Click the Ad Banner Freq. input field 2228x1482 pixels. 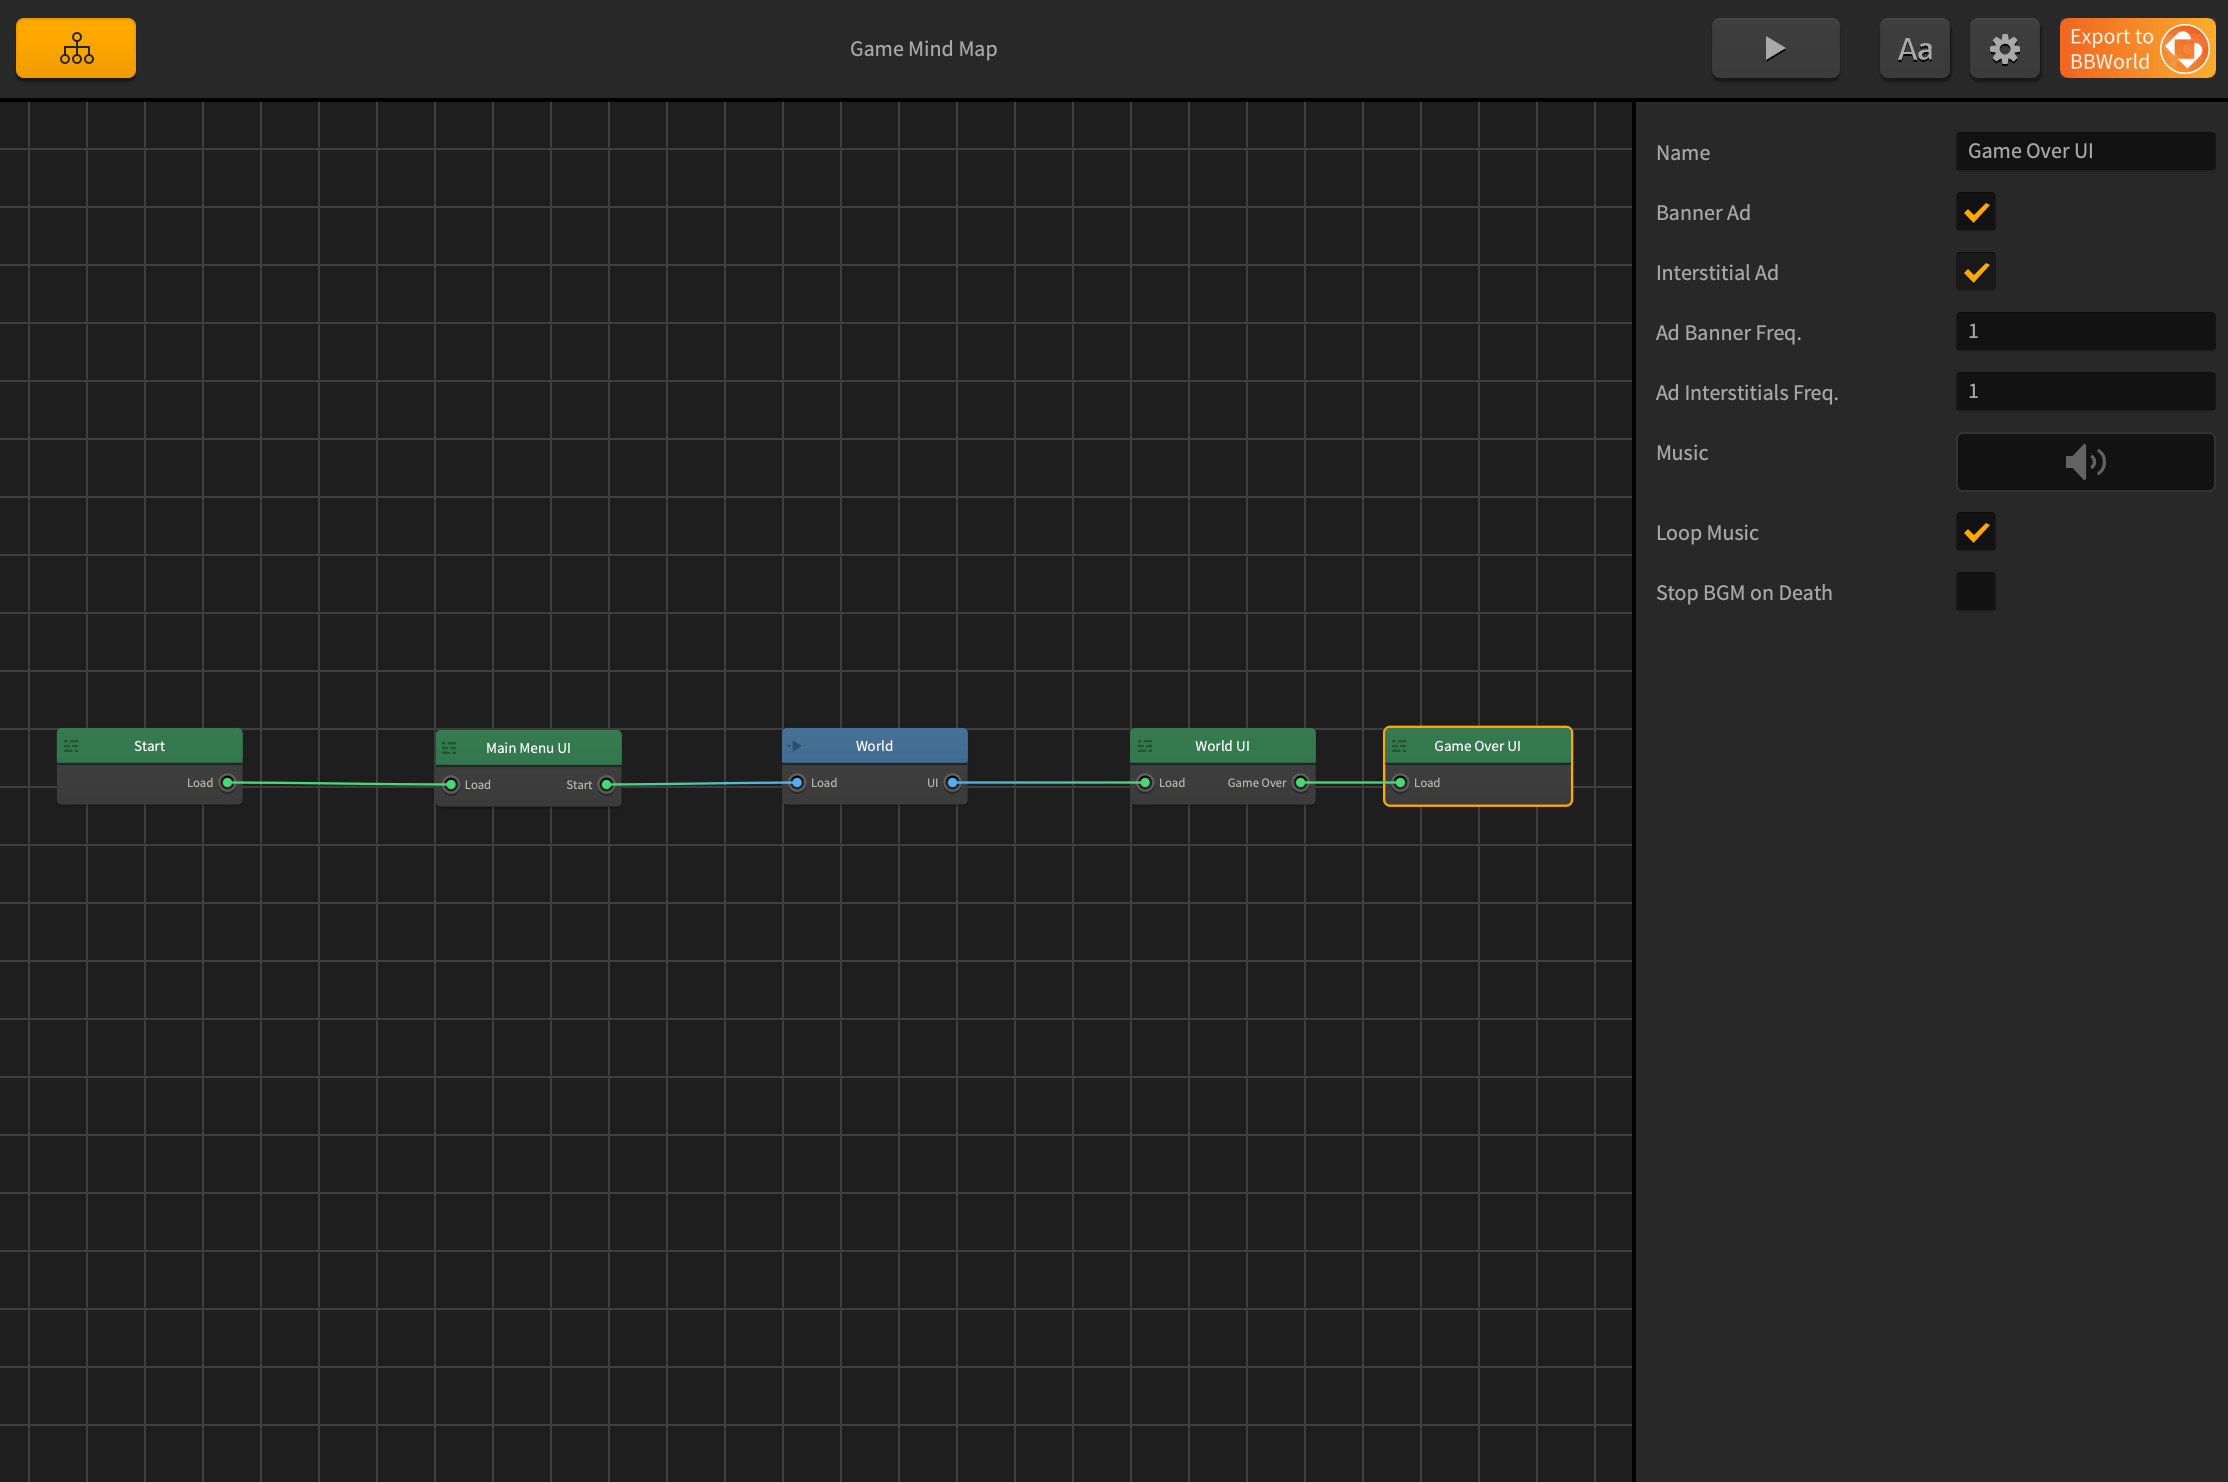click(2085, 331)
